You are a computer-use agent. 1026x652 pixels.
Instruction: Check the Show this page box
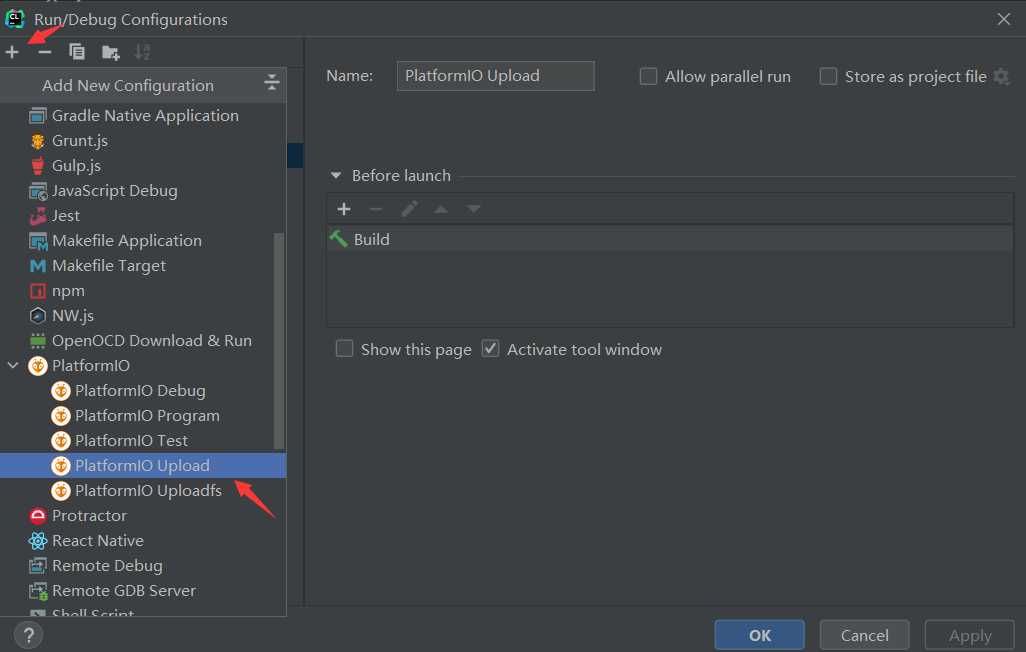coord(344,348)
